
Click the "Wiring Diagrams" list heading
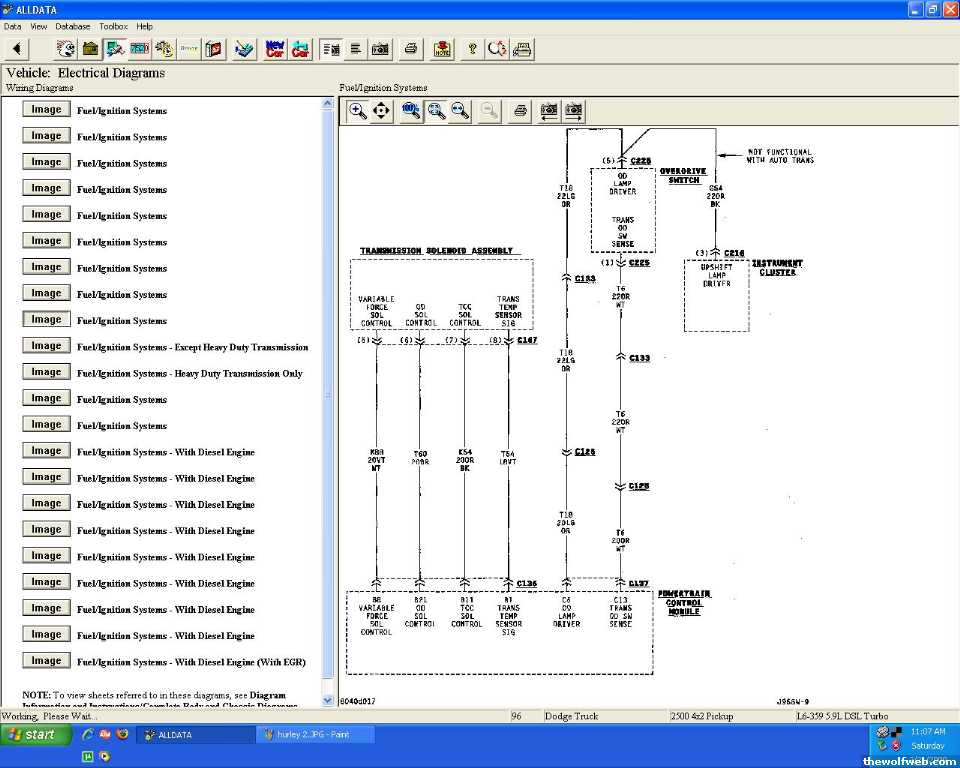point(39,88)
